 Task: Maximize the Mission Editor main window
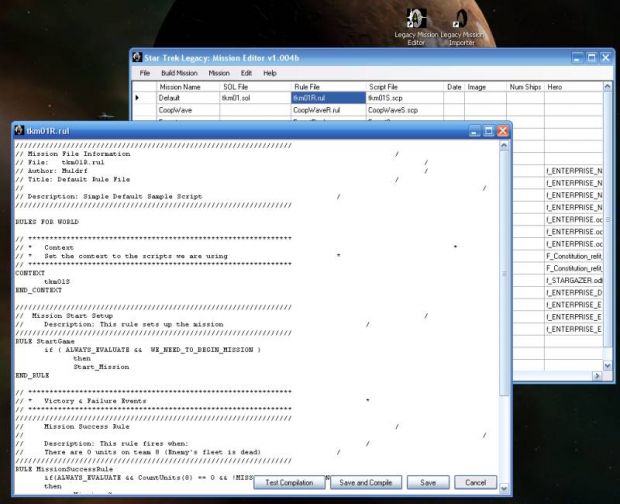[592, 58]
